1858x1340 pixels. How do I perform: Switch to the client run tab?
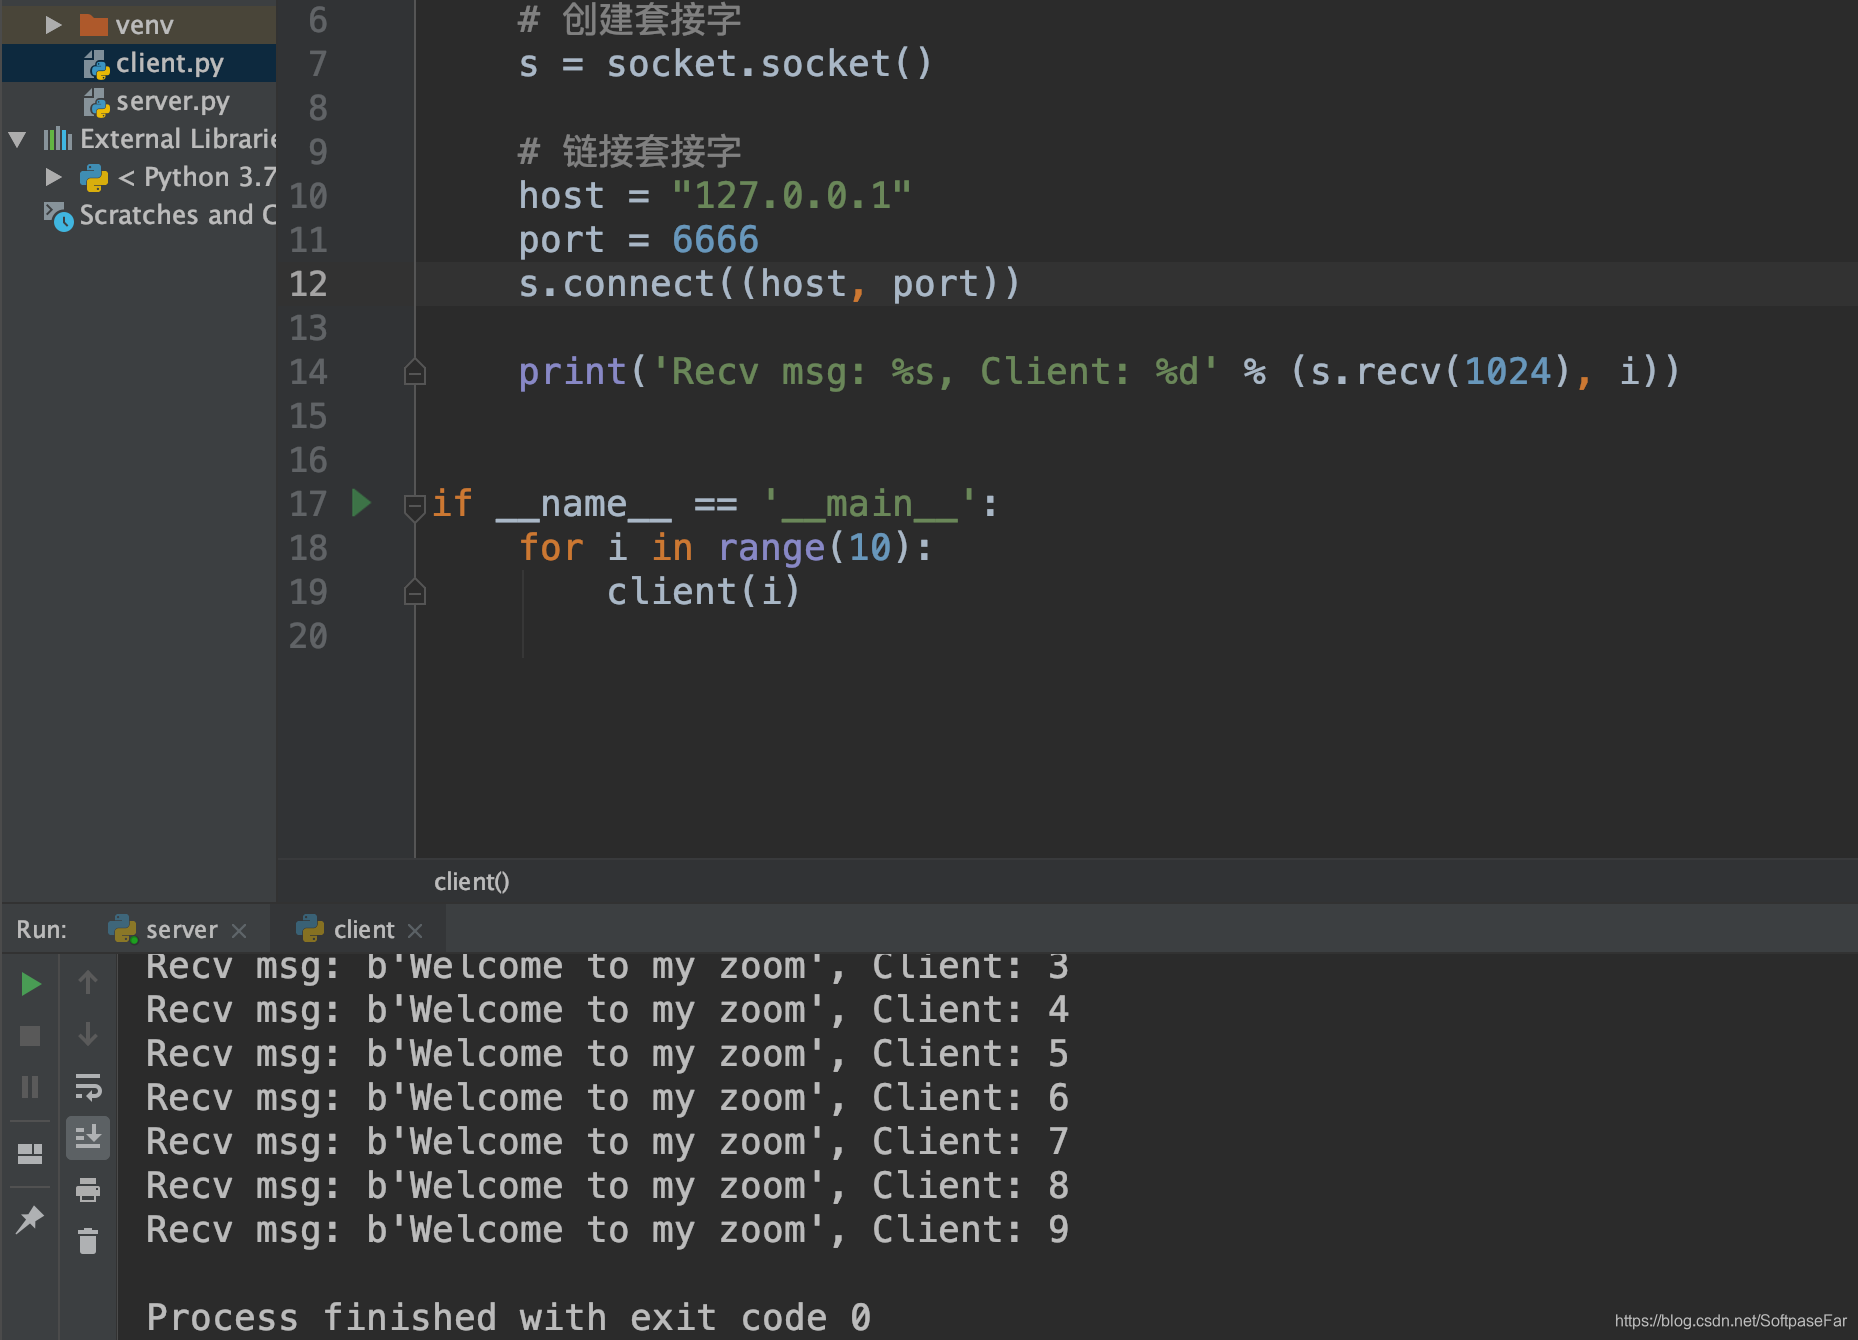pyautogui.click(x=364, y=930)
